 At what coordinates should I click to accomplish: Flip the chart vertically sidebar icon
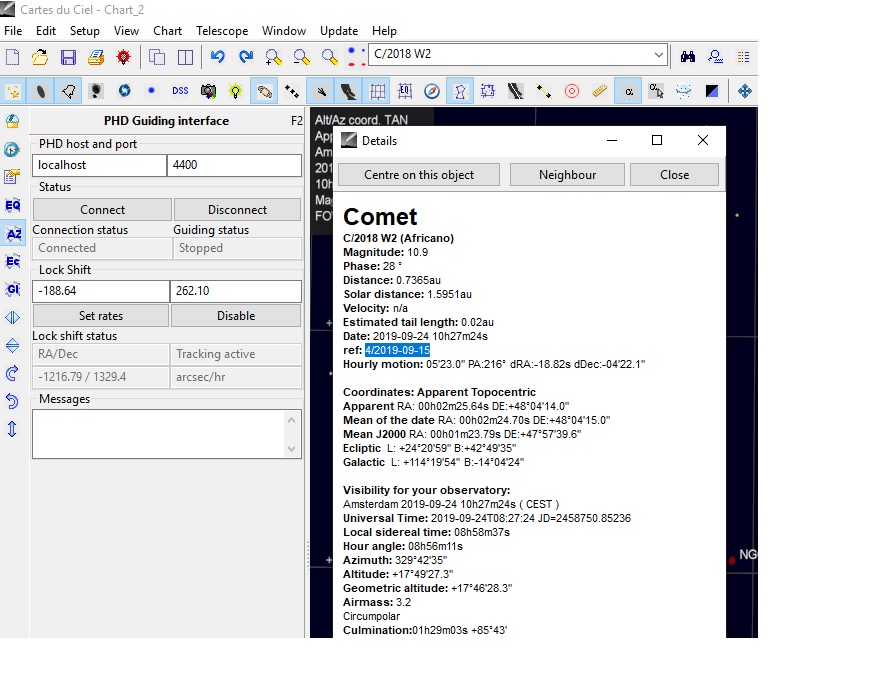click(x=12, y=345)
